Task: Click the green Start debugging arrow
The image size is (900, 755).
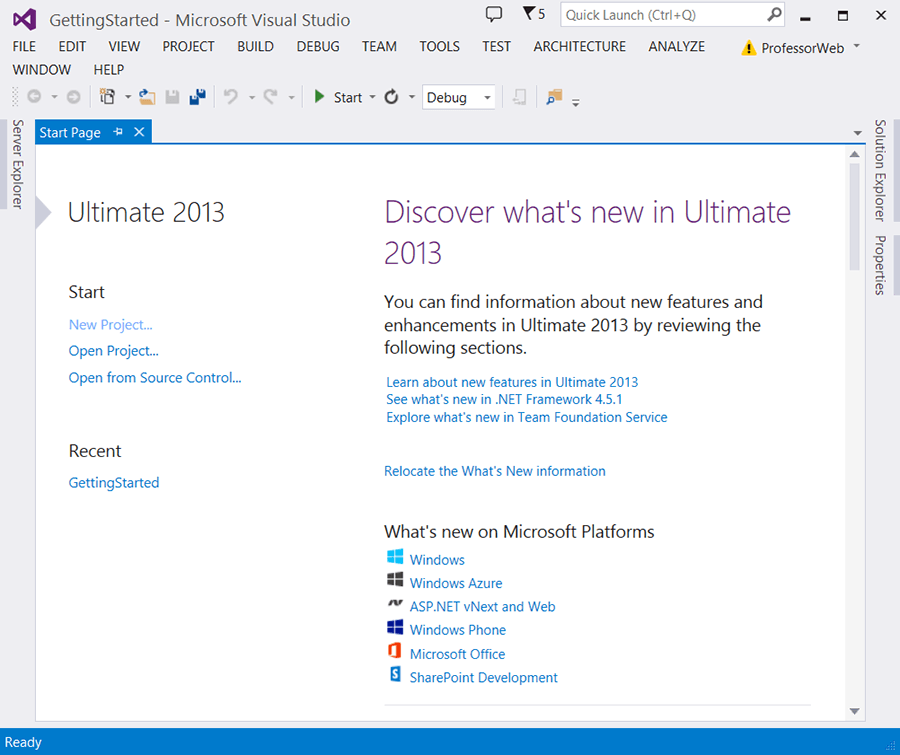Action: [320, 96]
